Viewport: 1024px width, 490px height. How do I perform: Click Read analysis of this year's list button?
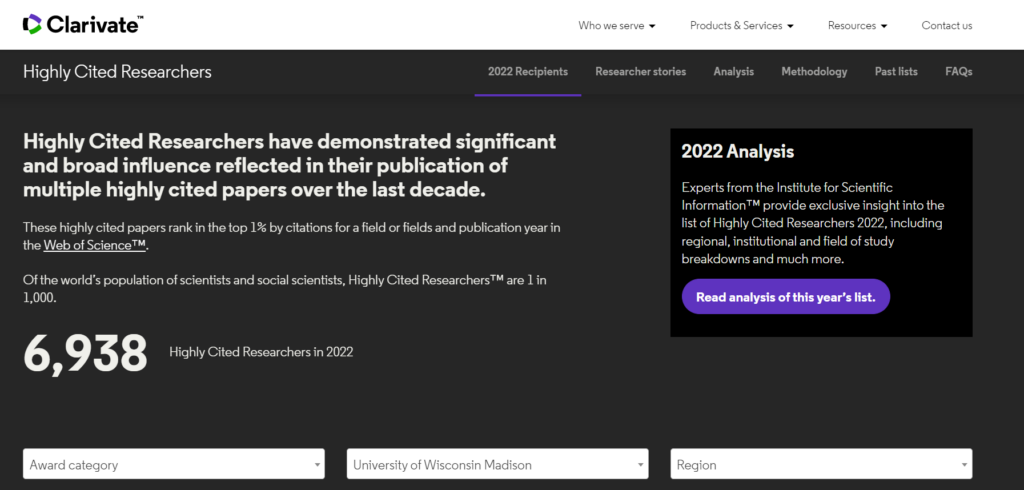786,297
